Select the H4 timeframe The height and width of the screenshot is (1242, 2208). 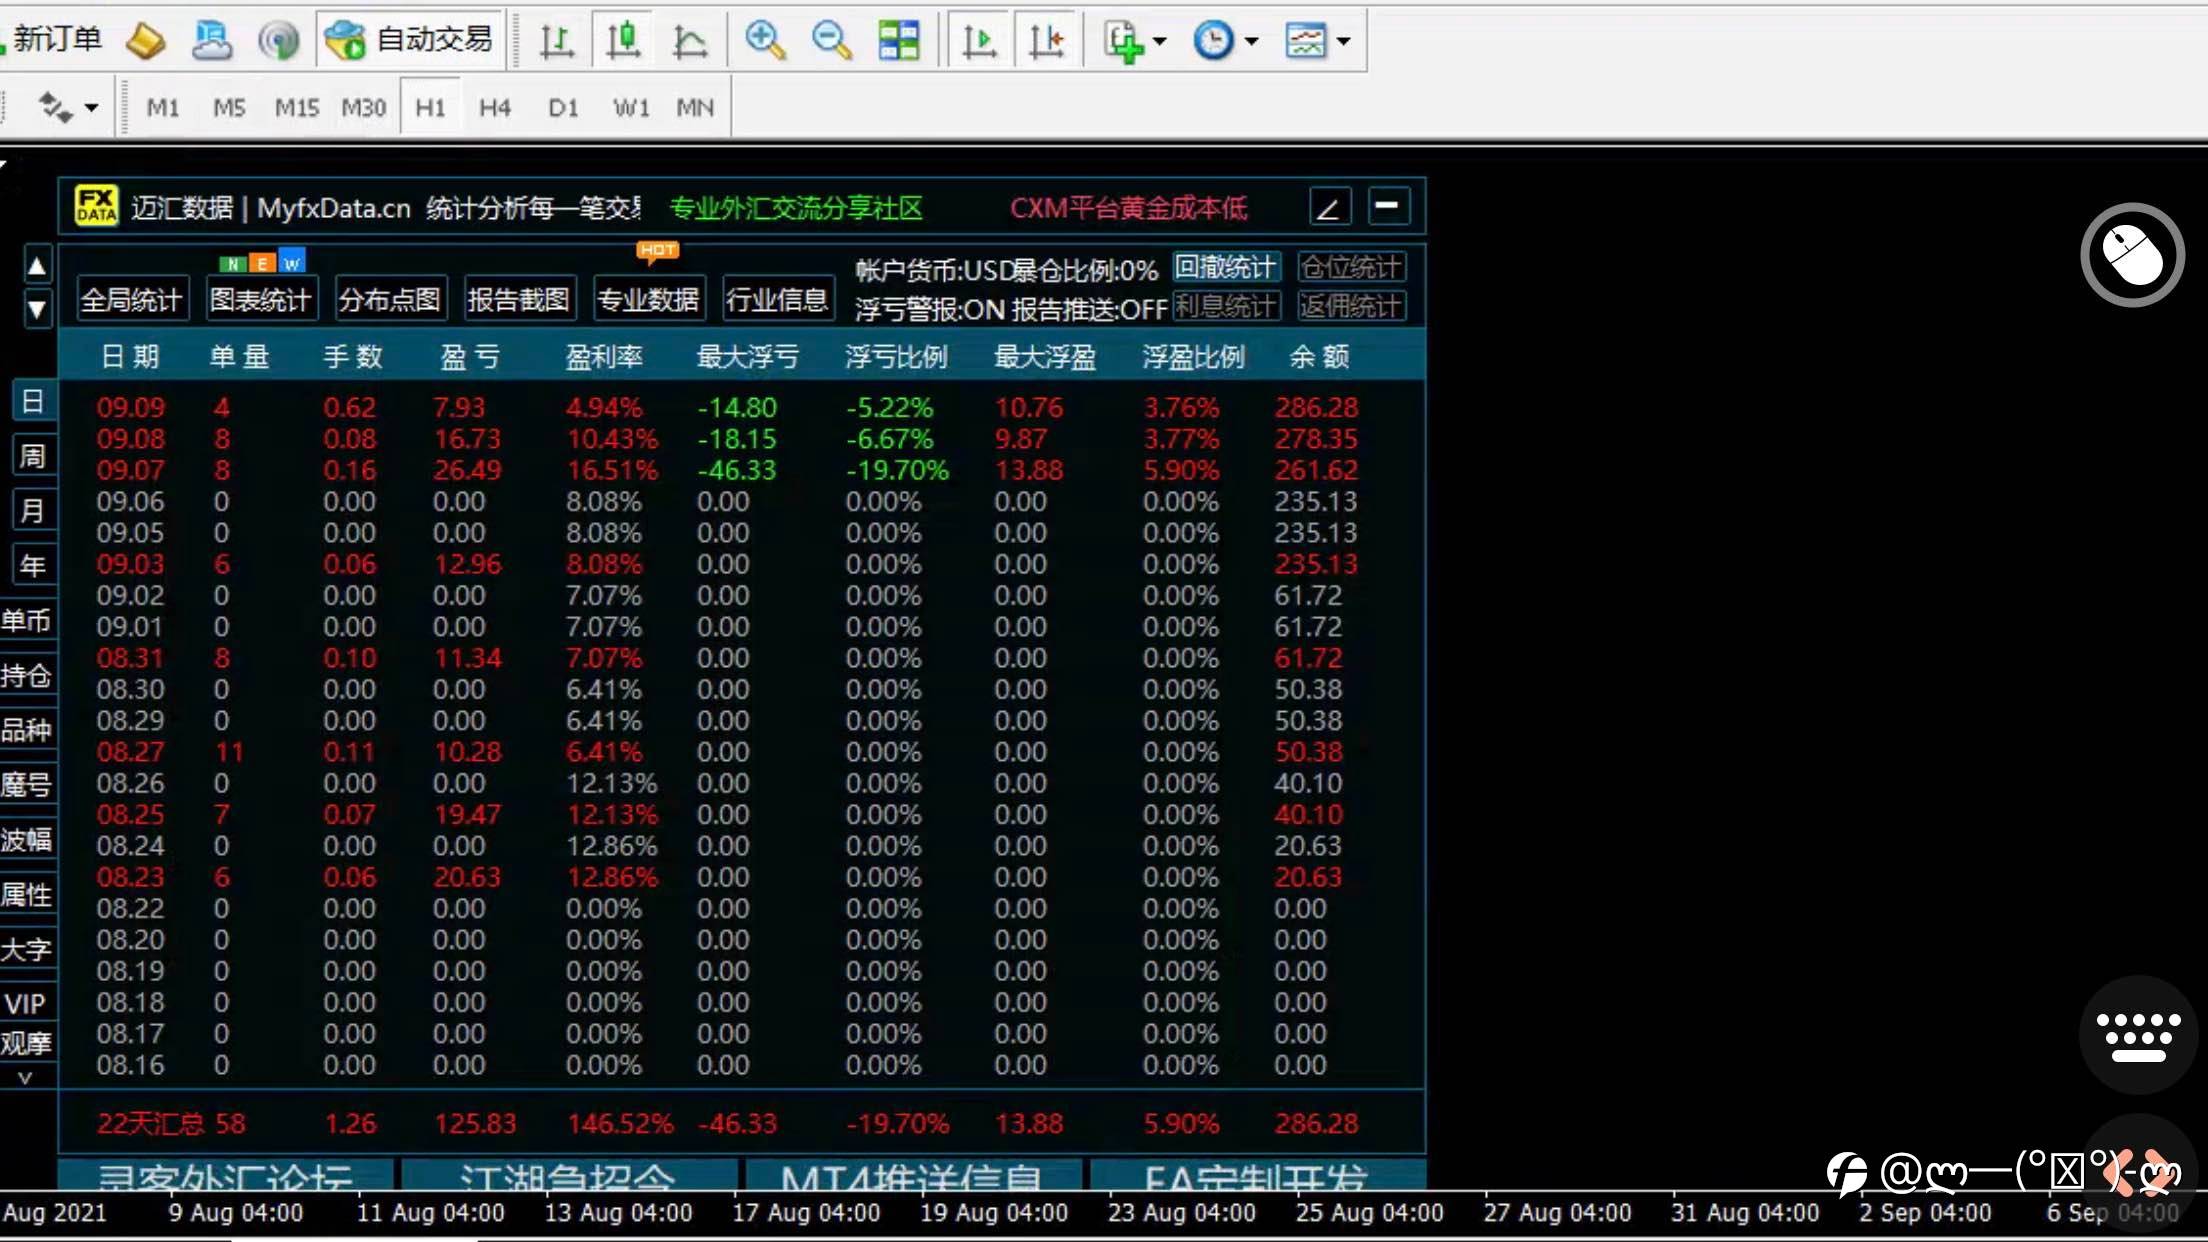(494, 107)
